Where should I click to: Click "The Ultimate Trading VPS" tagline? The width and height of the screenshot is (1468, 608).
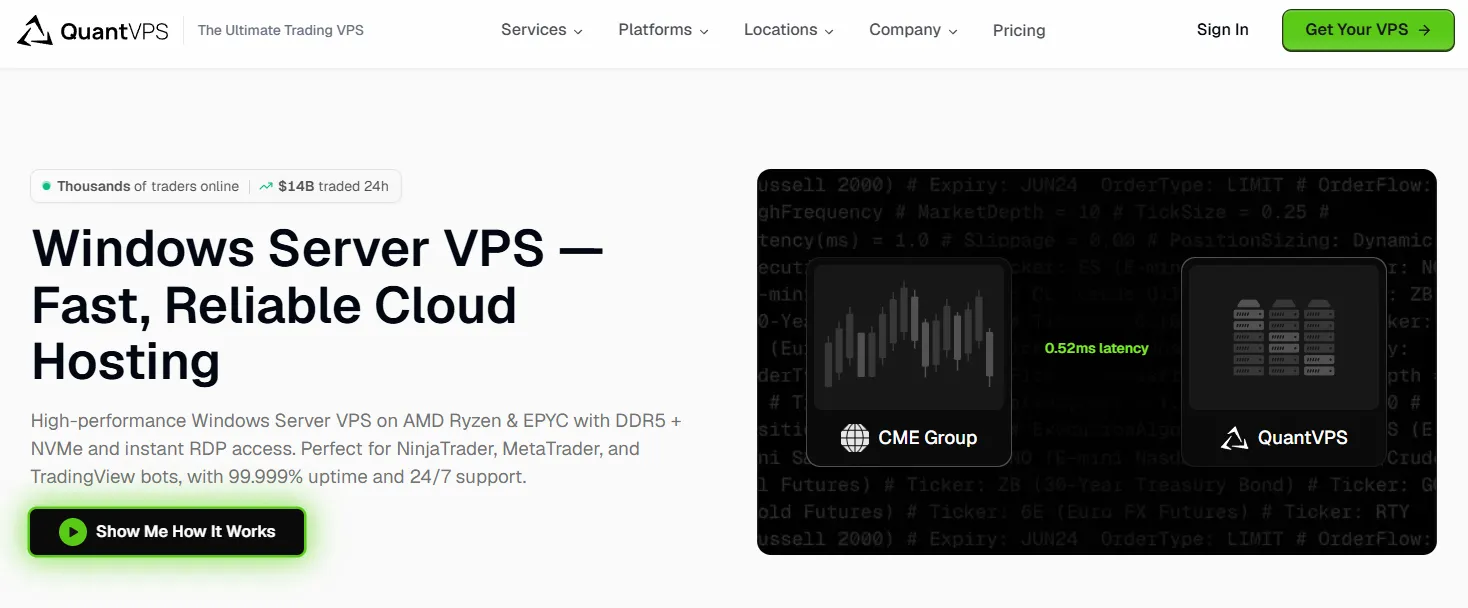pos(281,30)
